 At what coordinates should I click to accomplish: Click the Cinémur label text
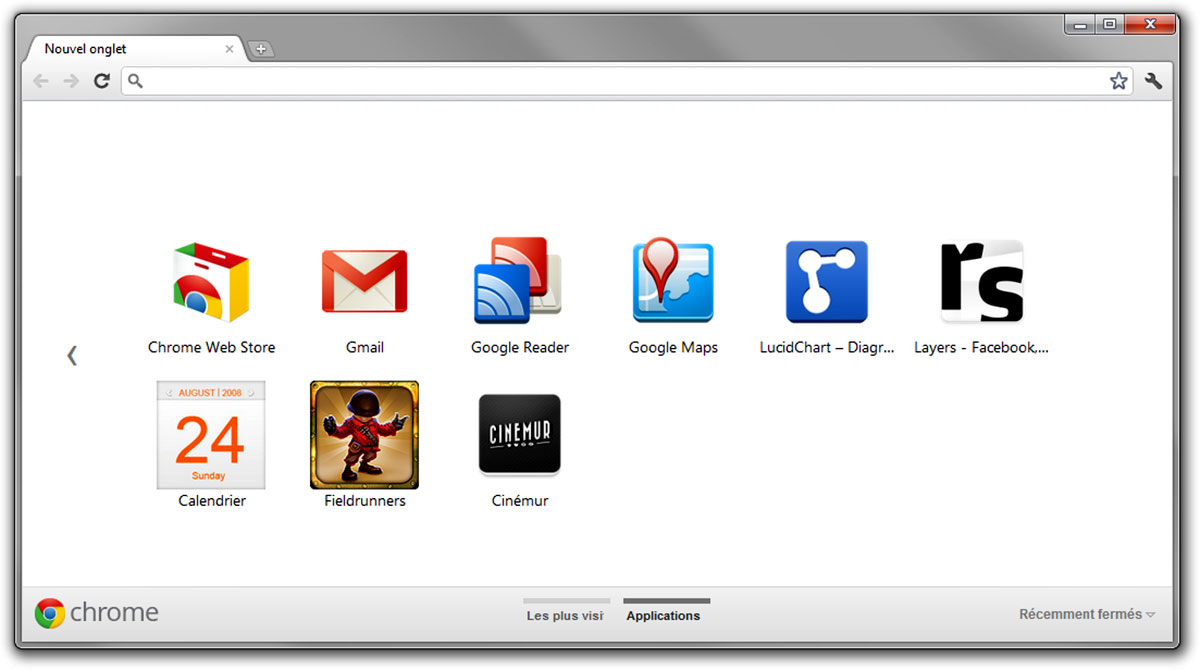(520, 500)
